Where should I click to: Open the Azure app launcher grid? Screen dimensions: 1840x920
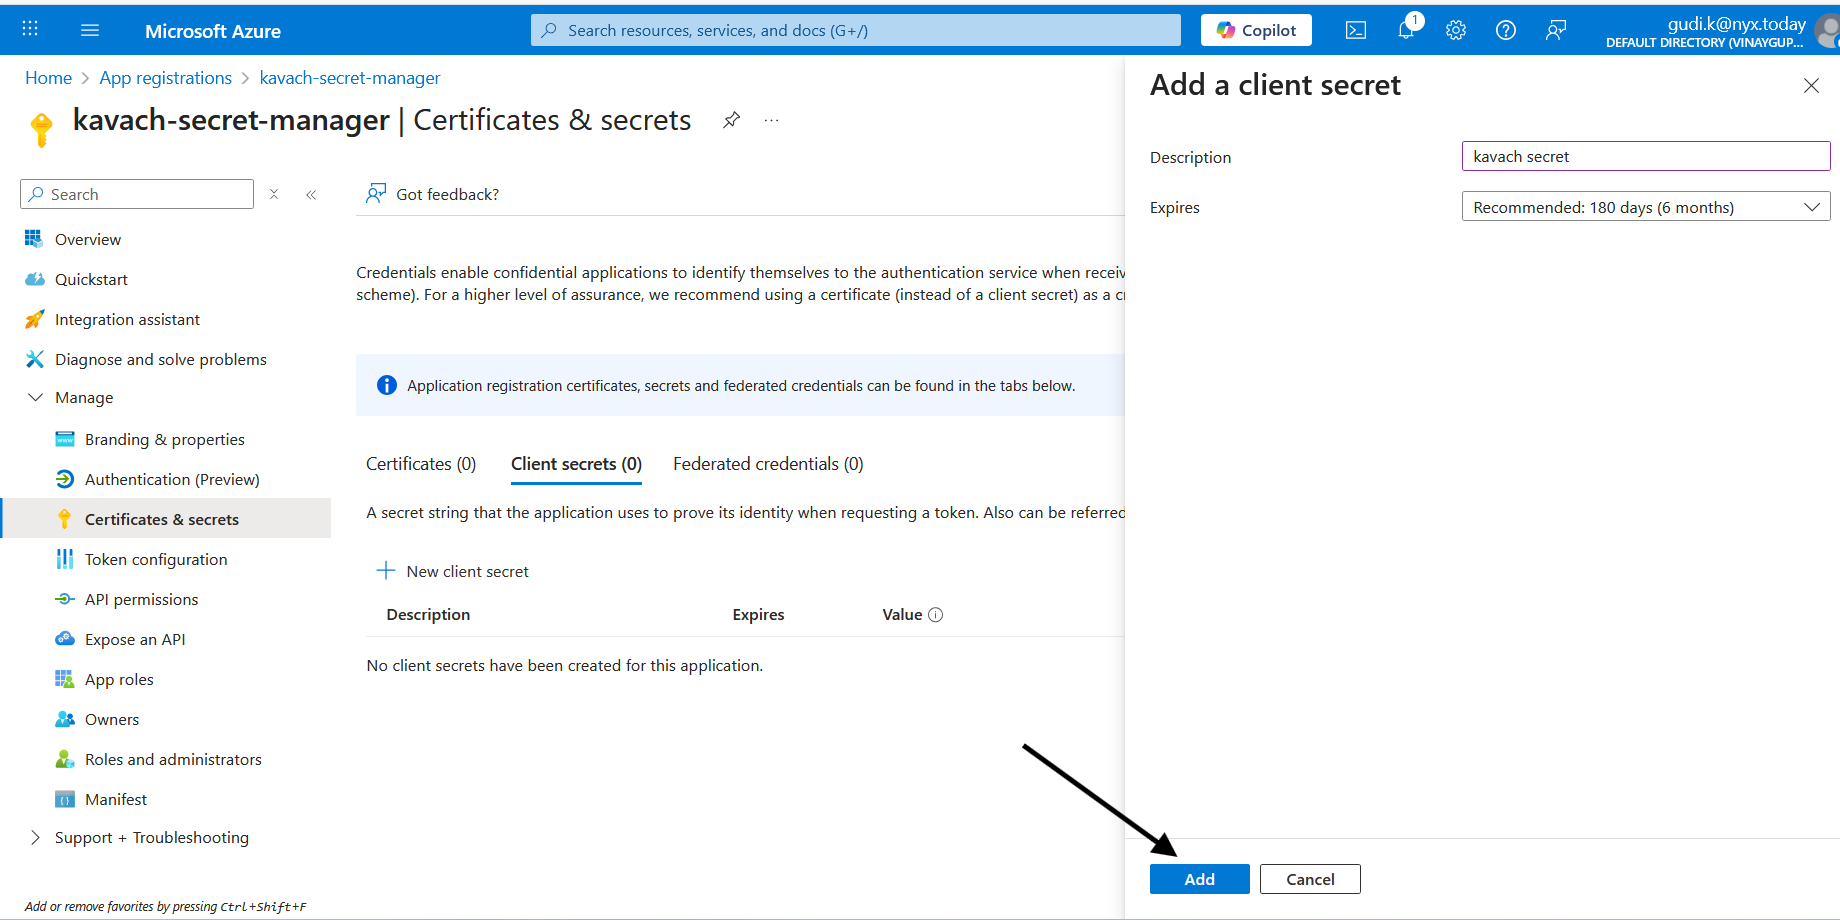pos(30,29)
